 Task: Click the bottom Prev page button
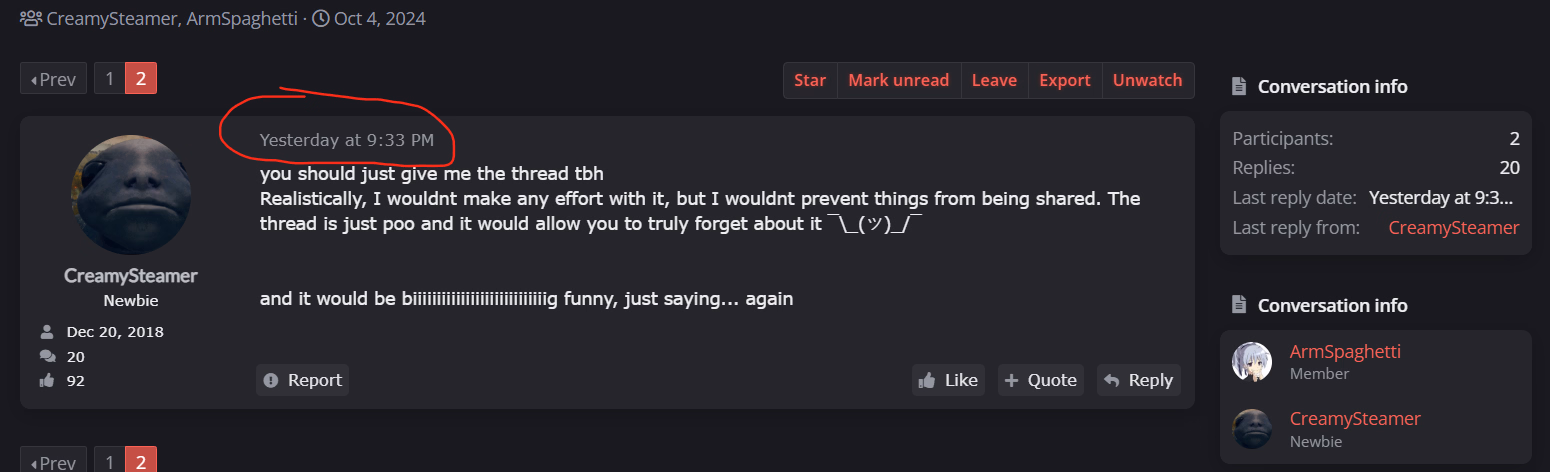tap(53, 463)
